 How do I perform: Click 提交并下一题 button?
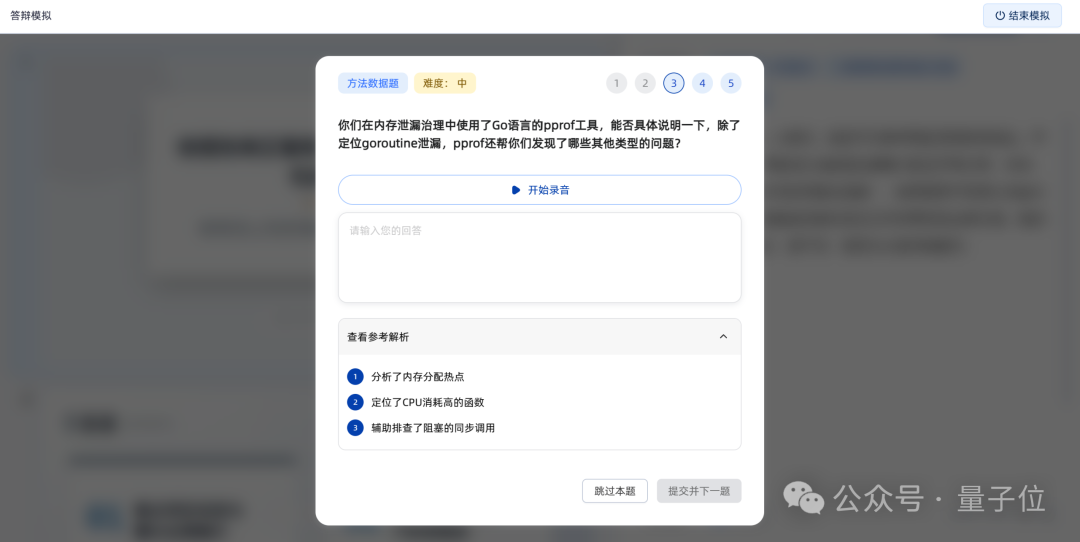click(698, 491)
